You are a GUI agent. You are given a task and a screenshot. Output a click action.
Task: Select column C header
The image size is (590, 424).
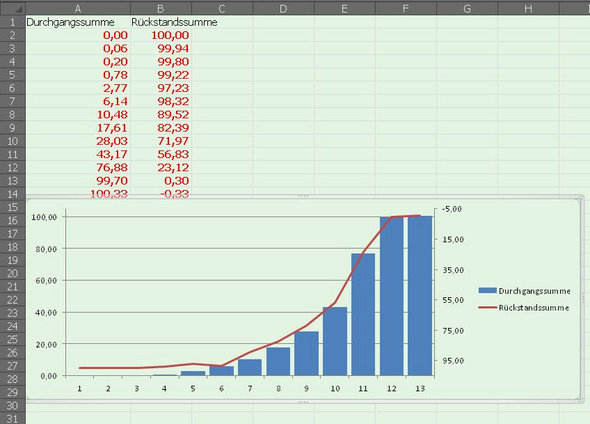click(222, 9)
